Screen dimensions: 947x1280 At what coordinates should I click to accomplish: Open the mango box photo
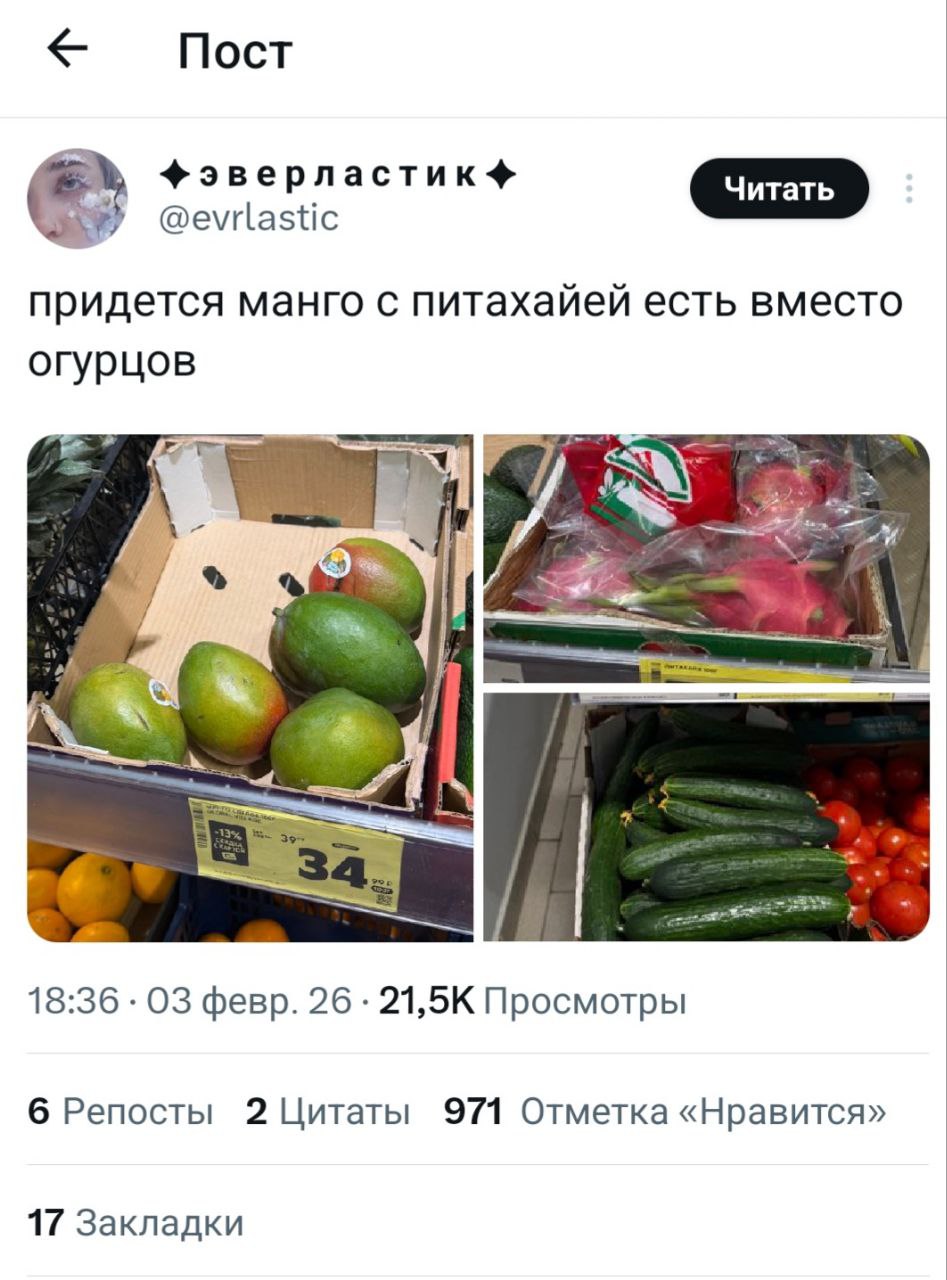click(x=250, y=688)
